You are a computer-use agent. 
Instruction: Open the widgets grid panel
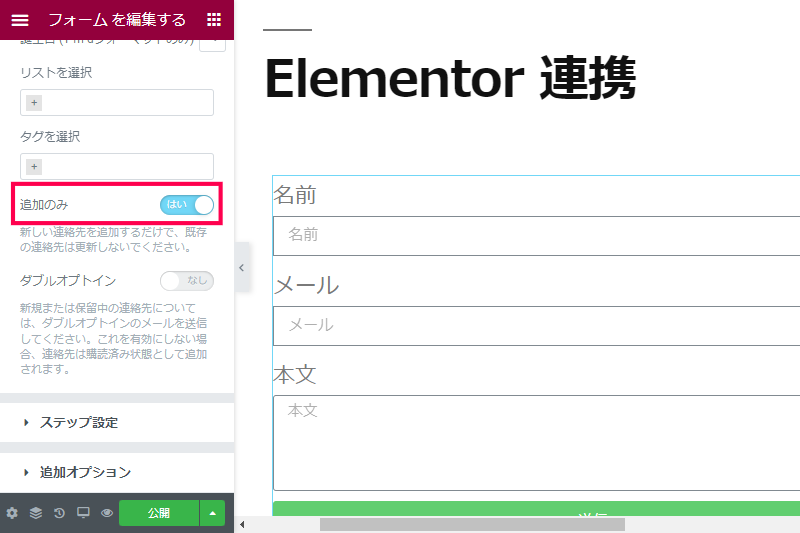[x=214, y=20]
